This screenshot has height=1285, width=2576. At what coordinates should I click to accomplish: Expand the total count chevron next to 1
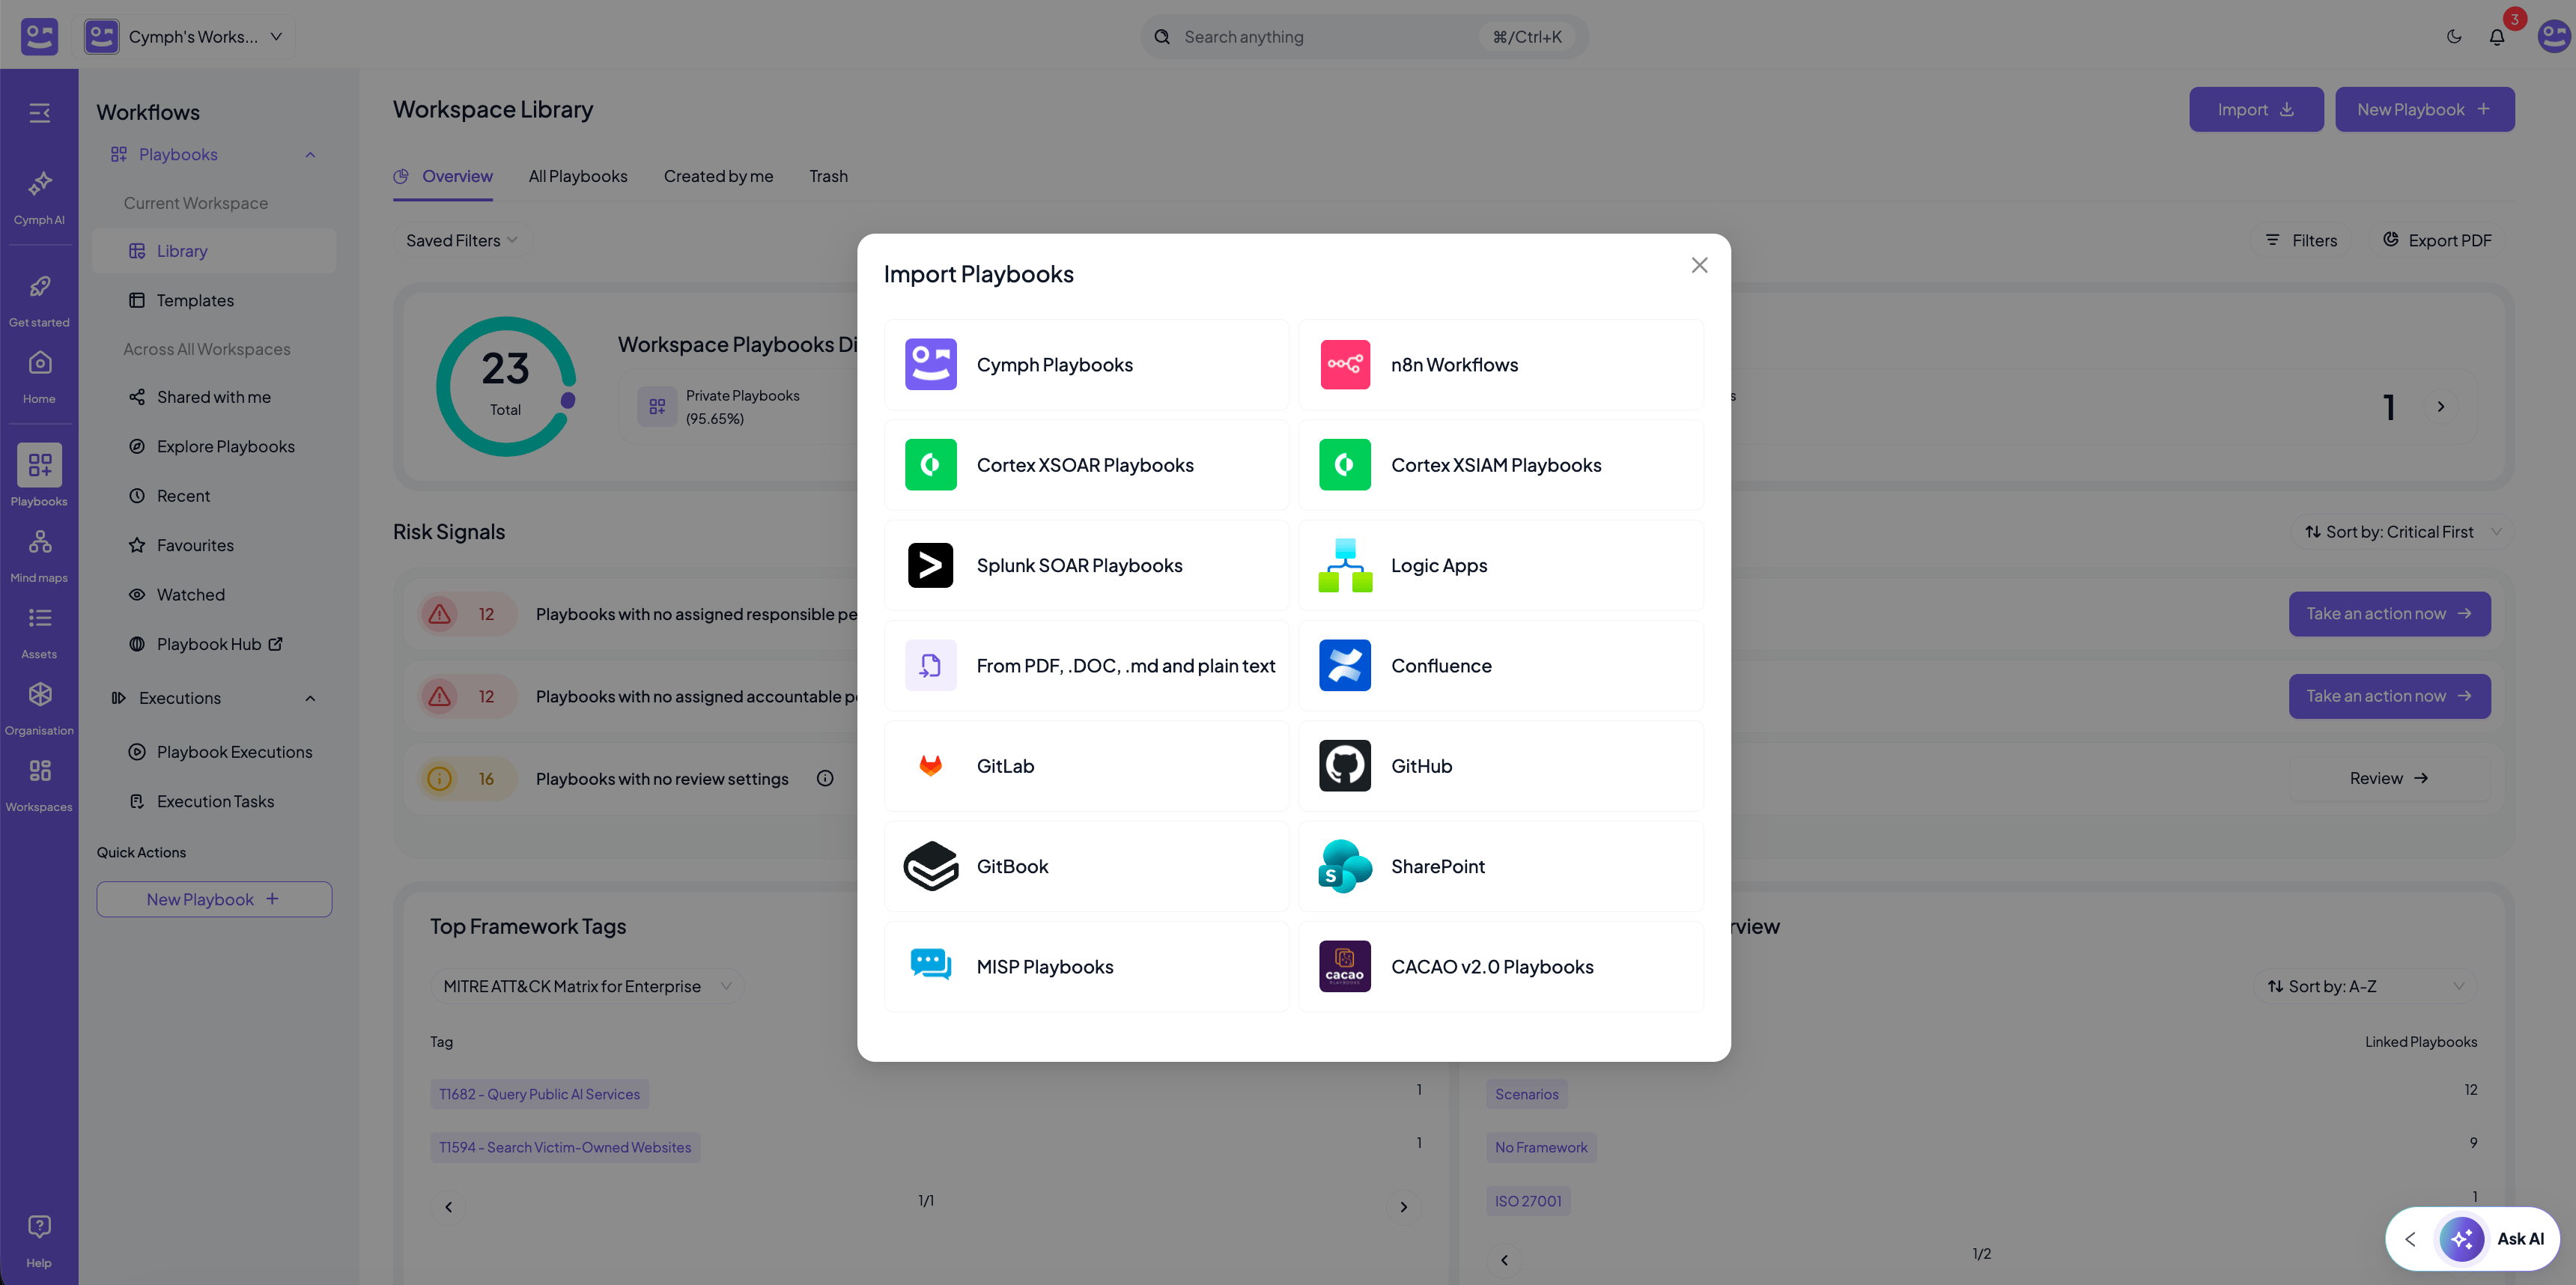[2441, 406]
